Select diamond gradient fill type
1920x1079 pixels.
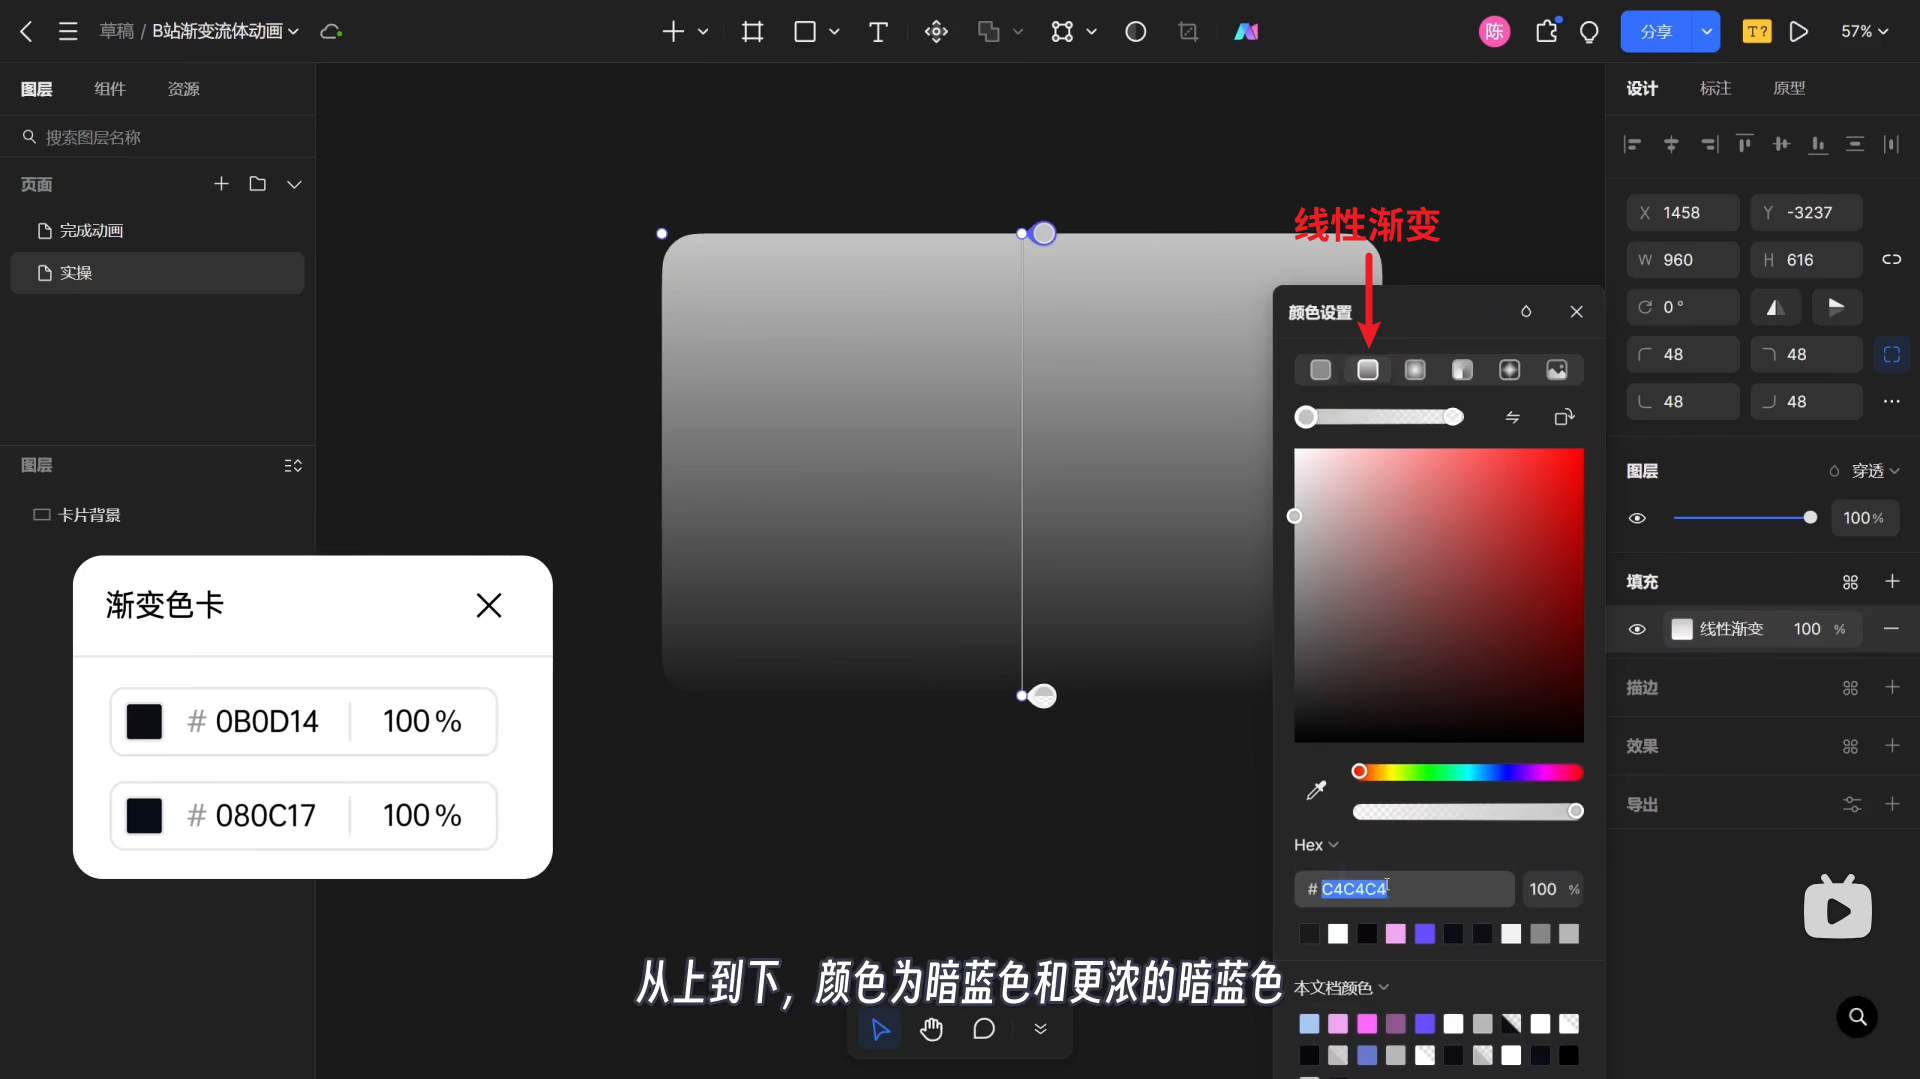click(x=1509, y=370)
